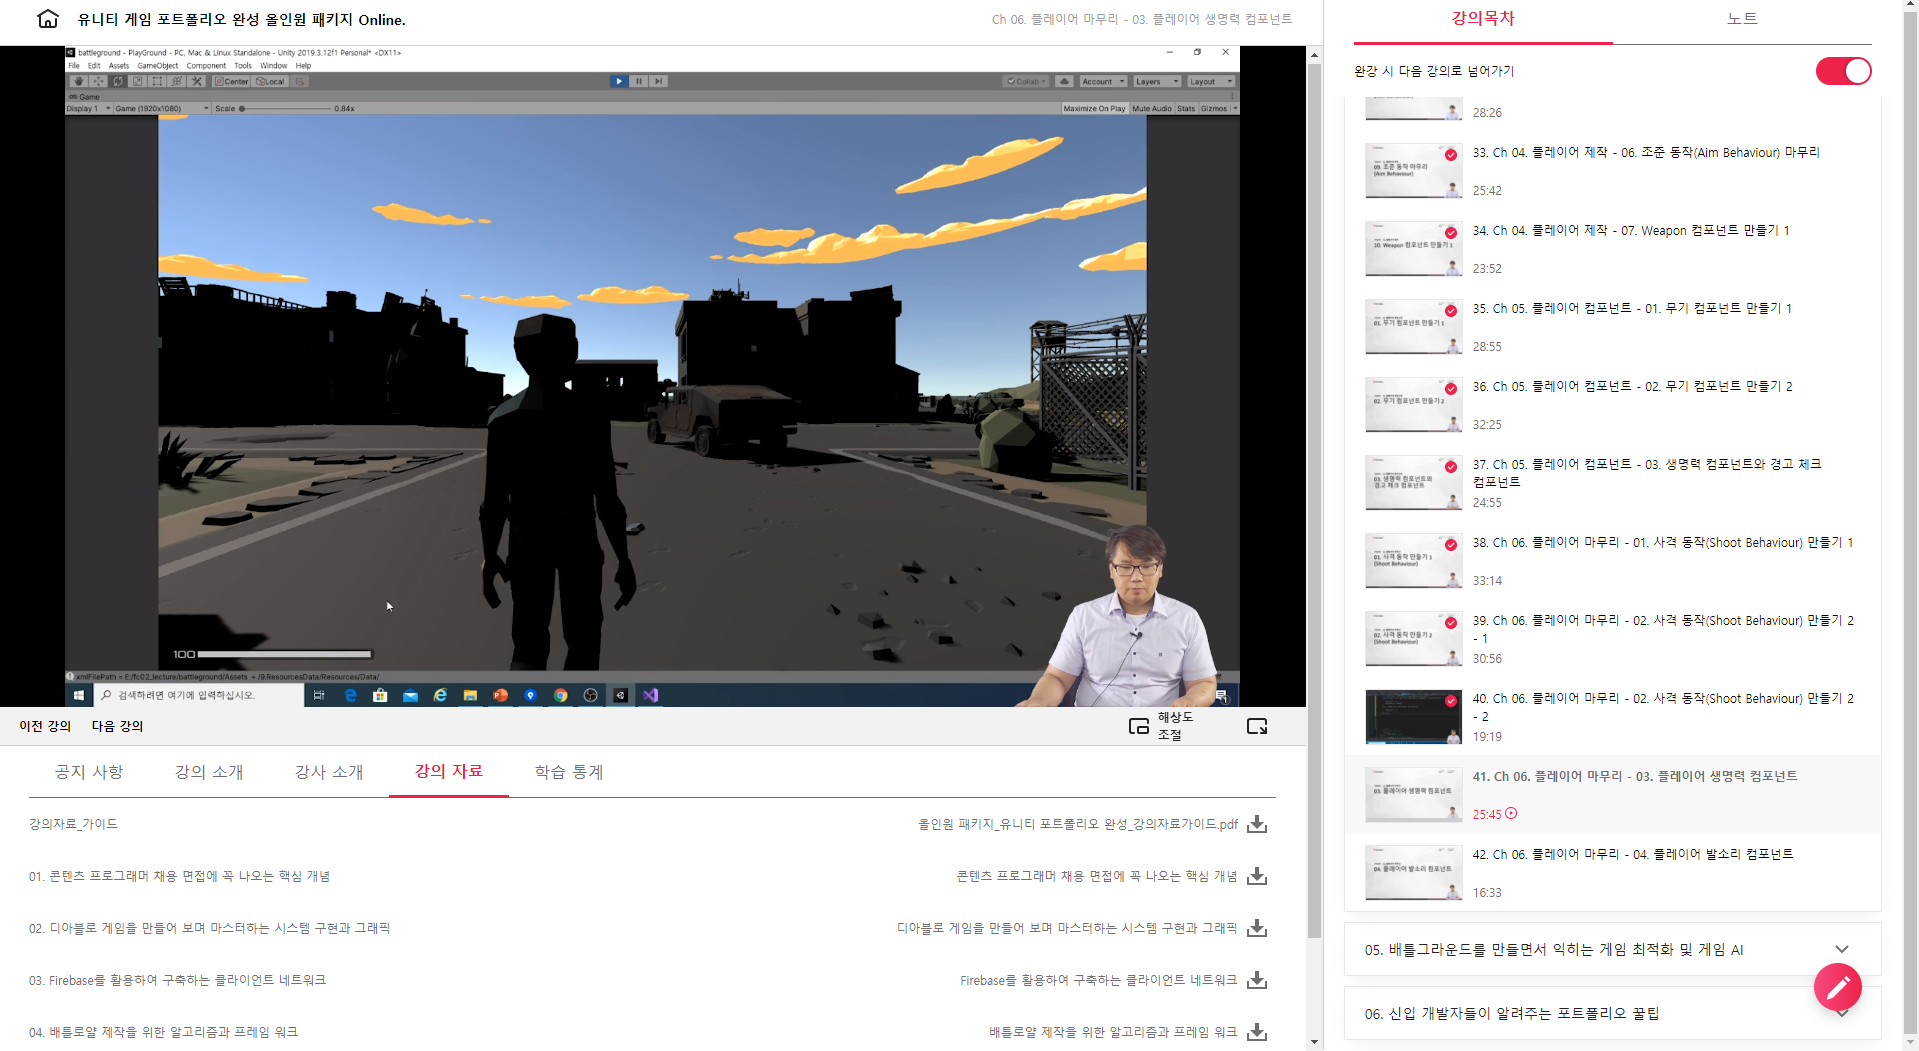Download 콘텐츠 프로그래머 채용 면접 material
The width and height of the screenshot is (1919, 1051).
click(1257, 876)
